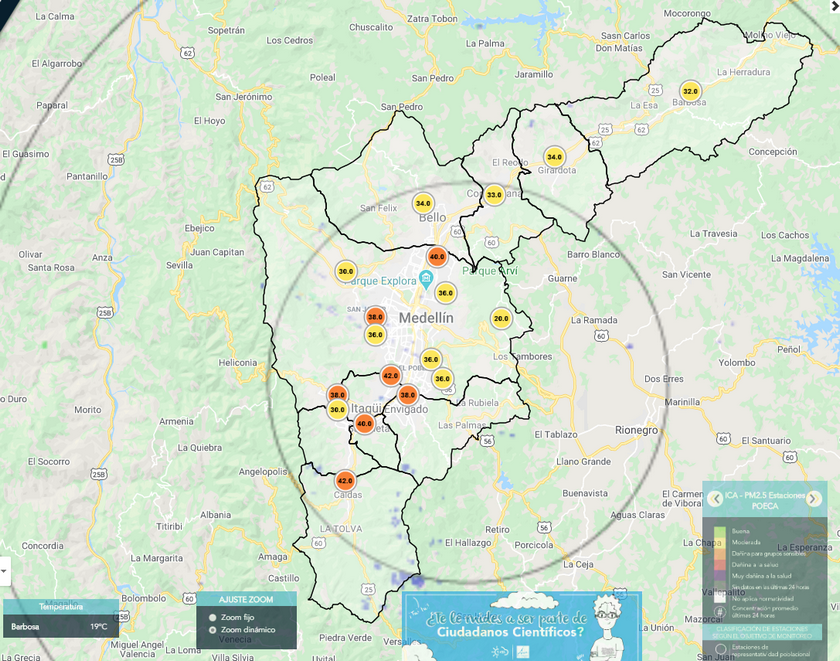Open the Caldas station marker showing 42.0
The image size is (840, 661).
(x=345, y=481)
